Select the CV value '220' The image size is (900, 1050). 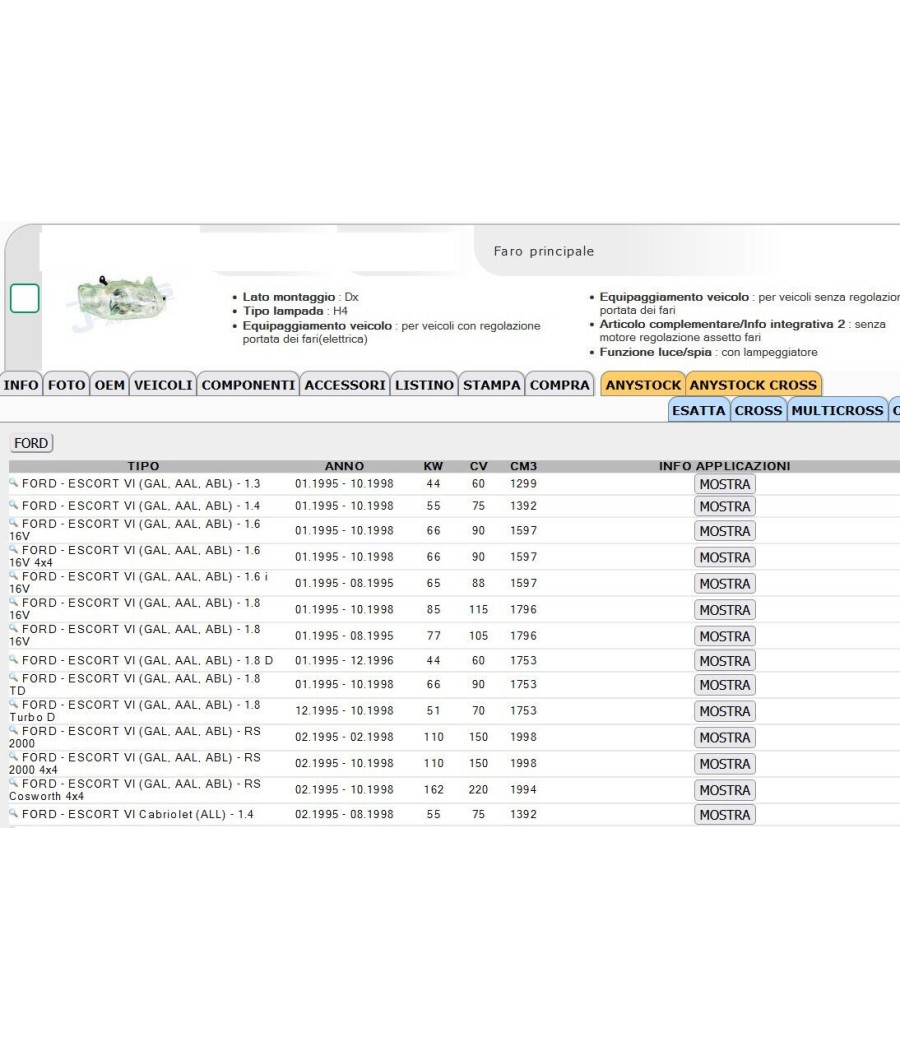[478, 790]
